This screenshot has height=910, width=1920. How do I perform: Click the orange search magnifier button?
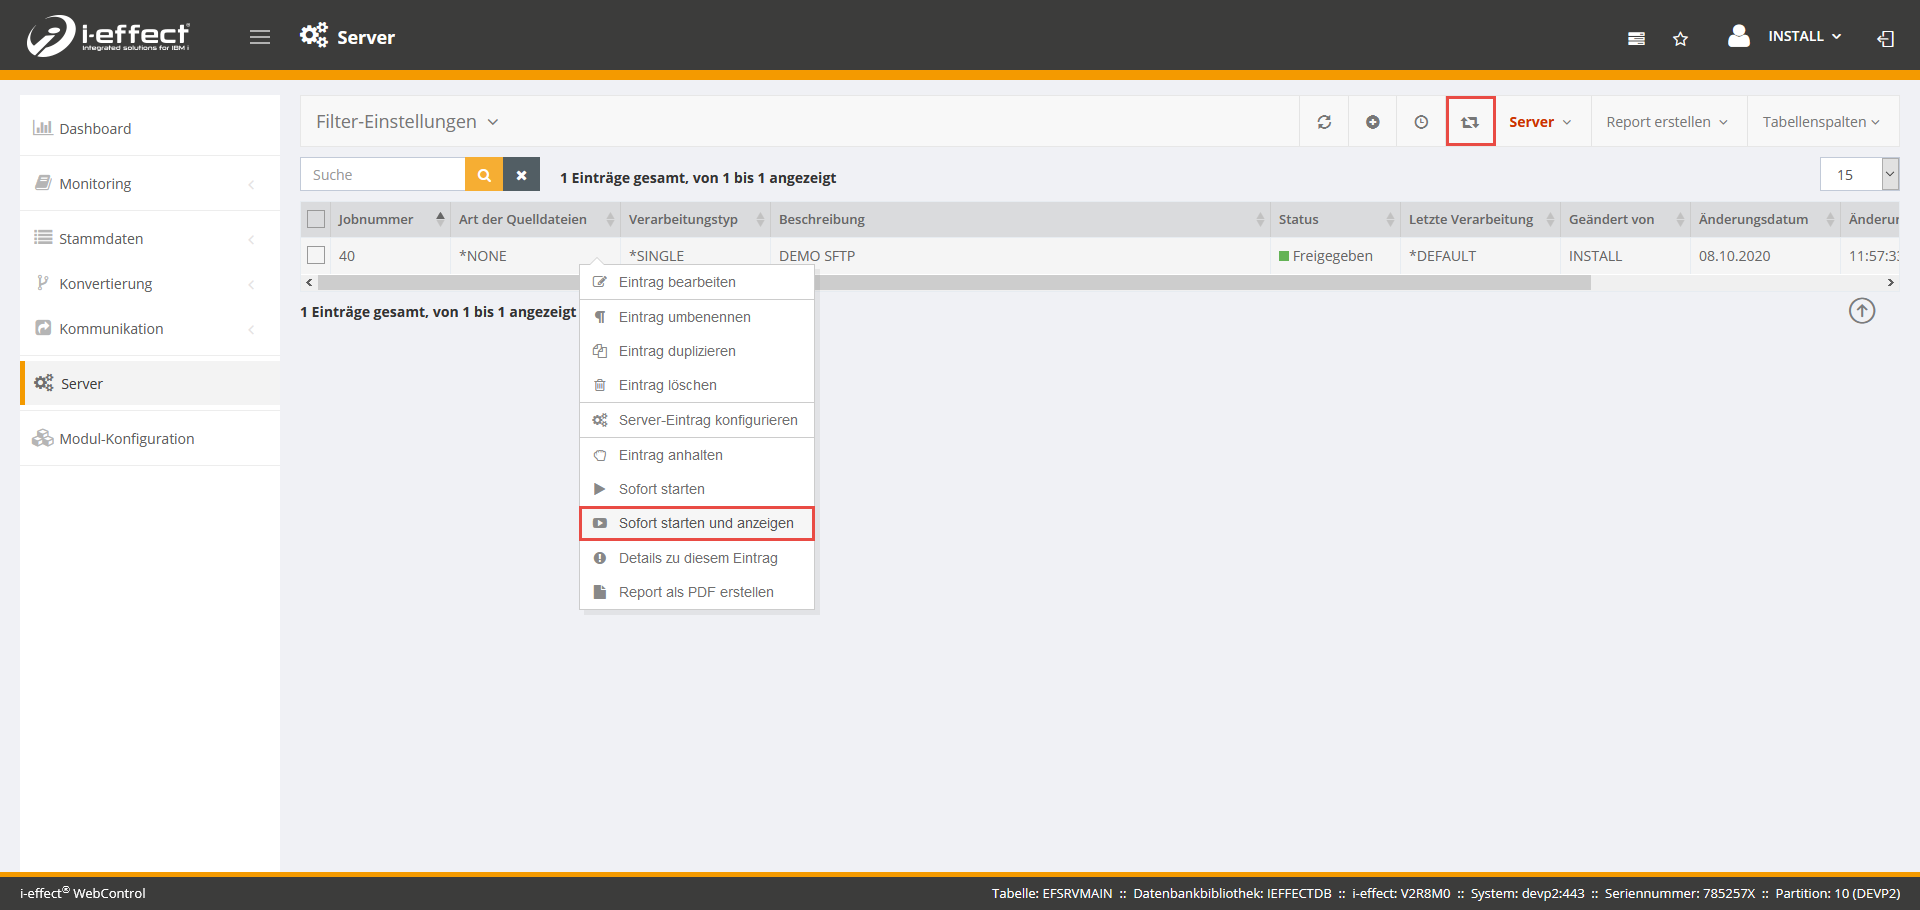pos(484,175)
